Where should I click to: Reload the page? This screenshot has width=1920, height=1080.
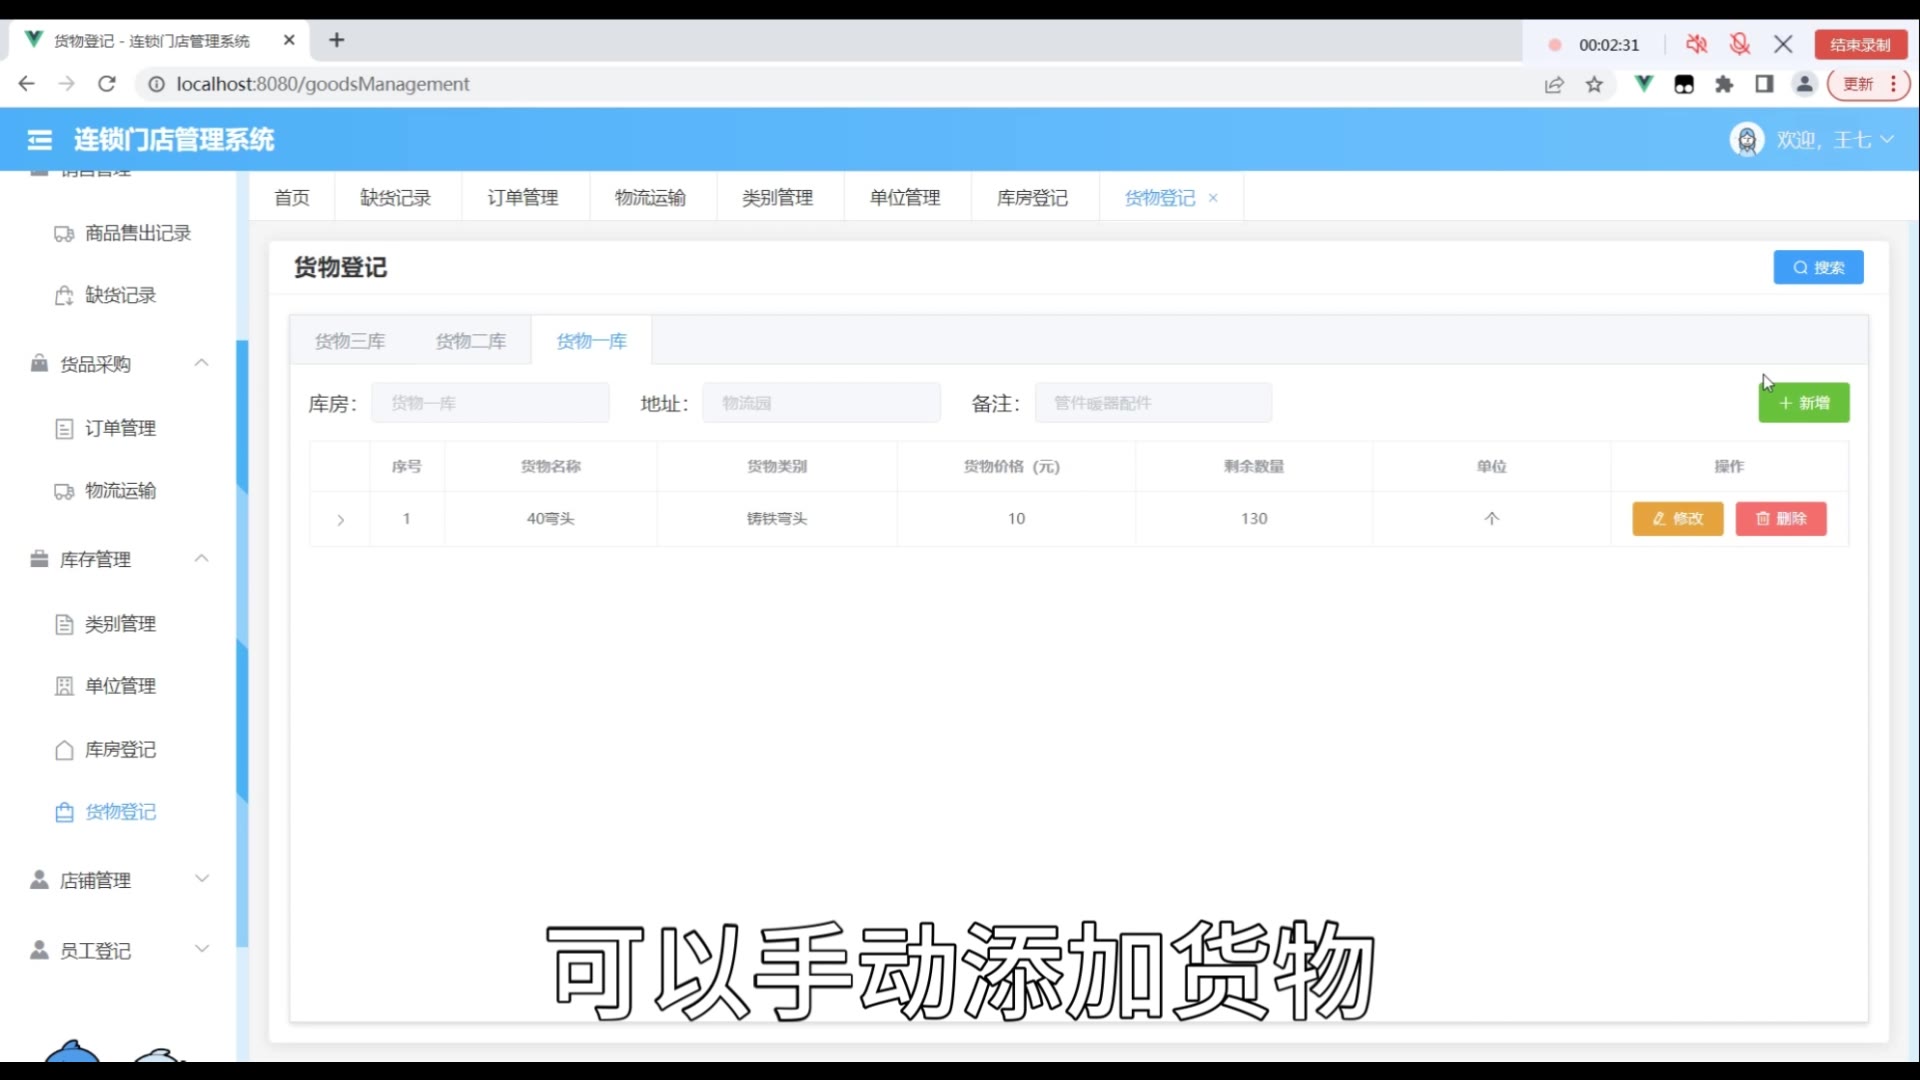point(107,84)
